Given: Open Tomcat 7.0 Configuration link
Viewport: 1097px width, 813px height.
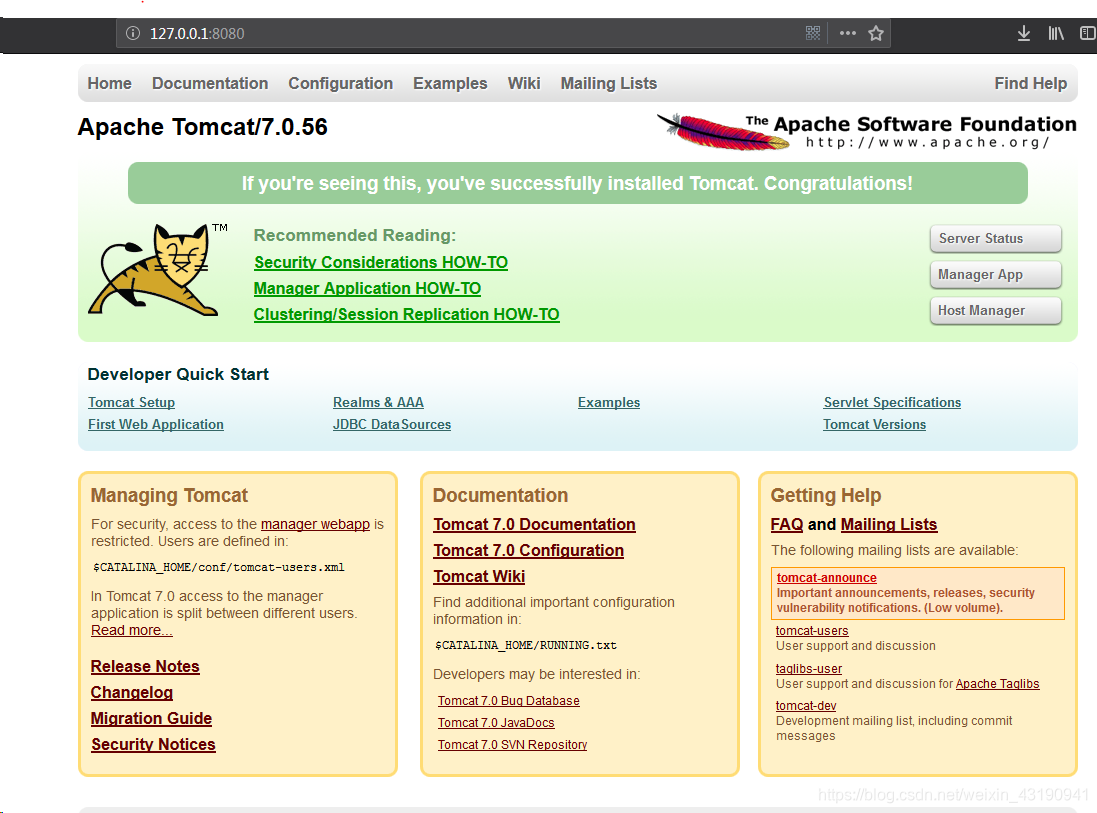Looking at the screenshot, I should click(x=528, y=551).
